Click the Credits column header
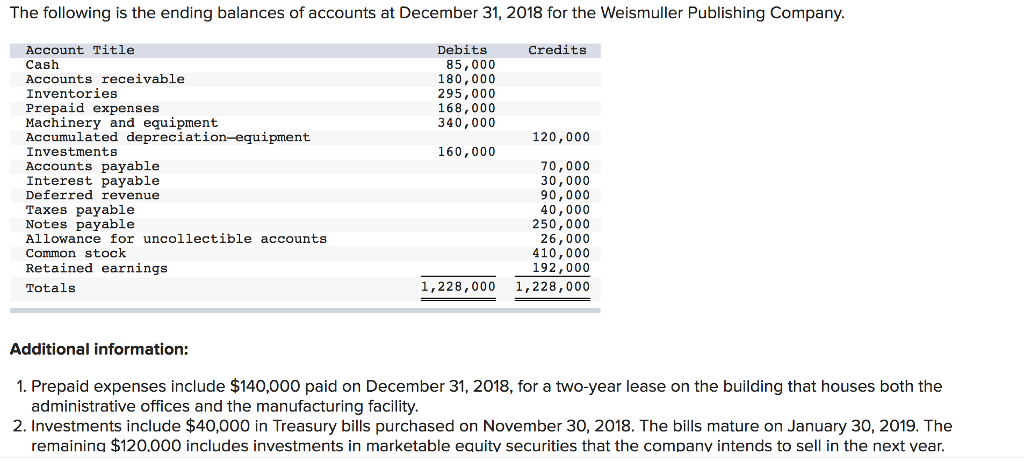The image size is (1024, 461). click(x=557, y=50)
